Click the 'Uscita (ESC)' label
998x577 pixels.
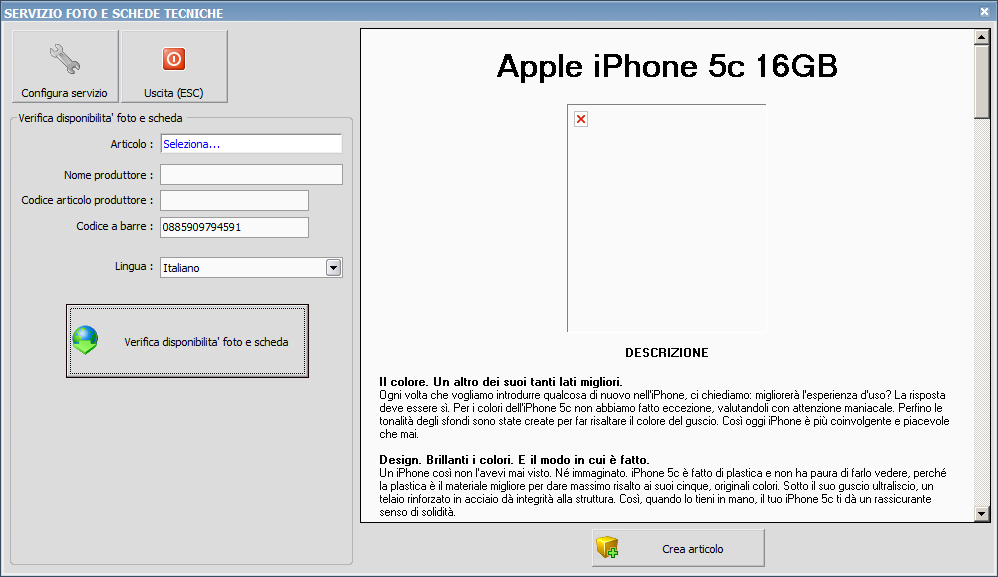coord(174,93)
